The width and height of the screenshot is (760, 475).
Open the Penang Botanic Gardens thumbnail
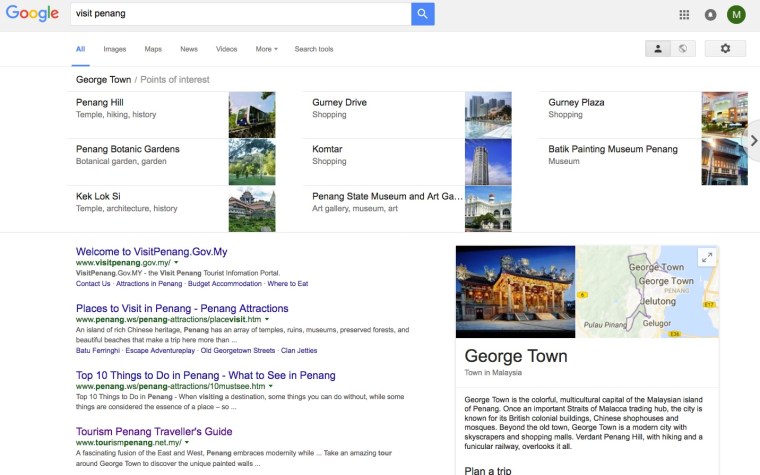click(x=252, y=162)
